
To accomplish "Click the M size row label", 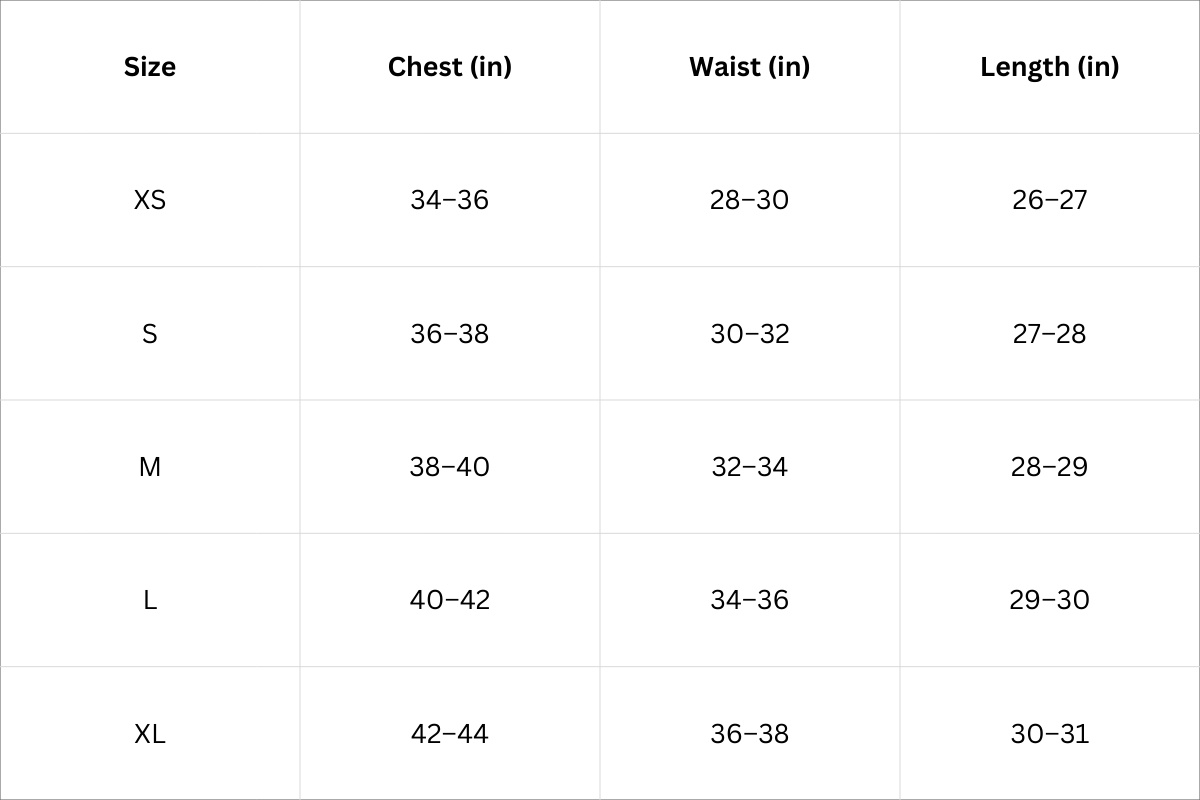I will click(150, 467).
